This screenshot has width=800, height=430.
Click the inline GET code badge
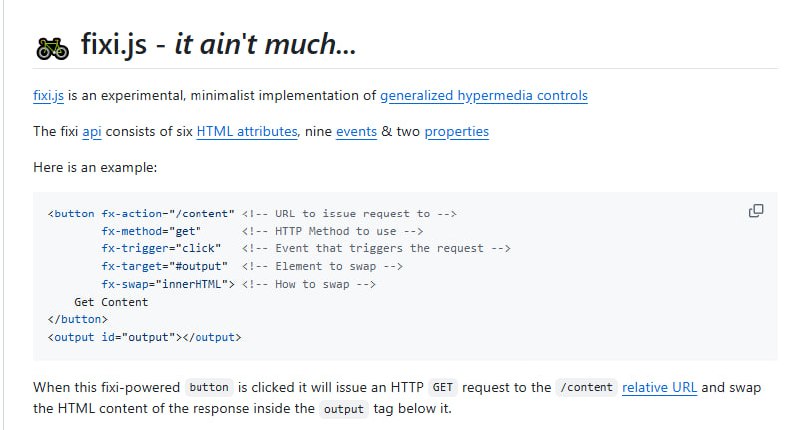pos(445,388)
